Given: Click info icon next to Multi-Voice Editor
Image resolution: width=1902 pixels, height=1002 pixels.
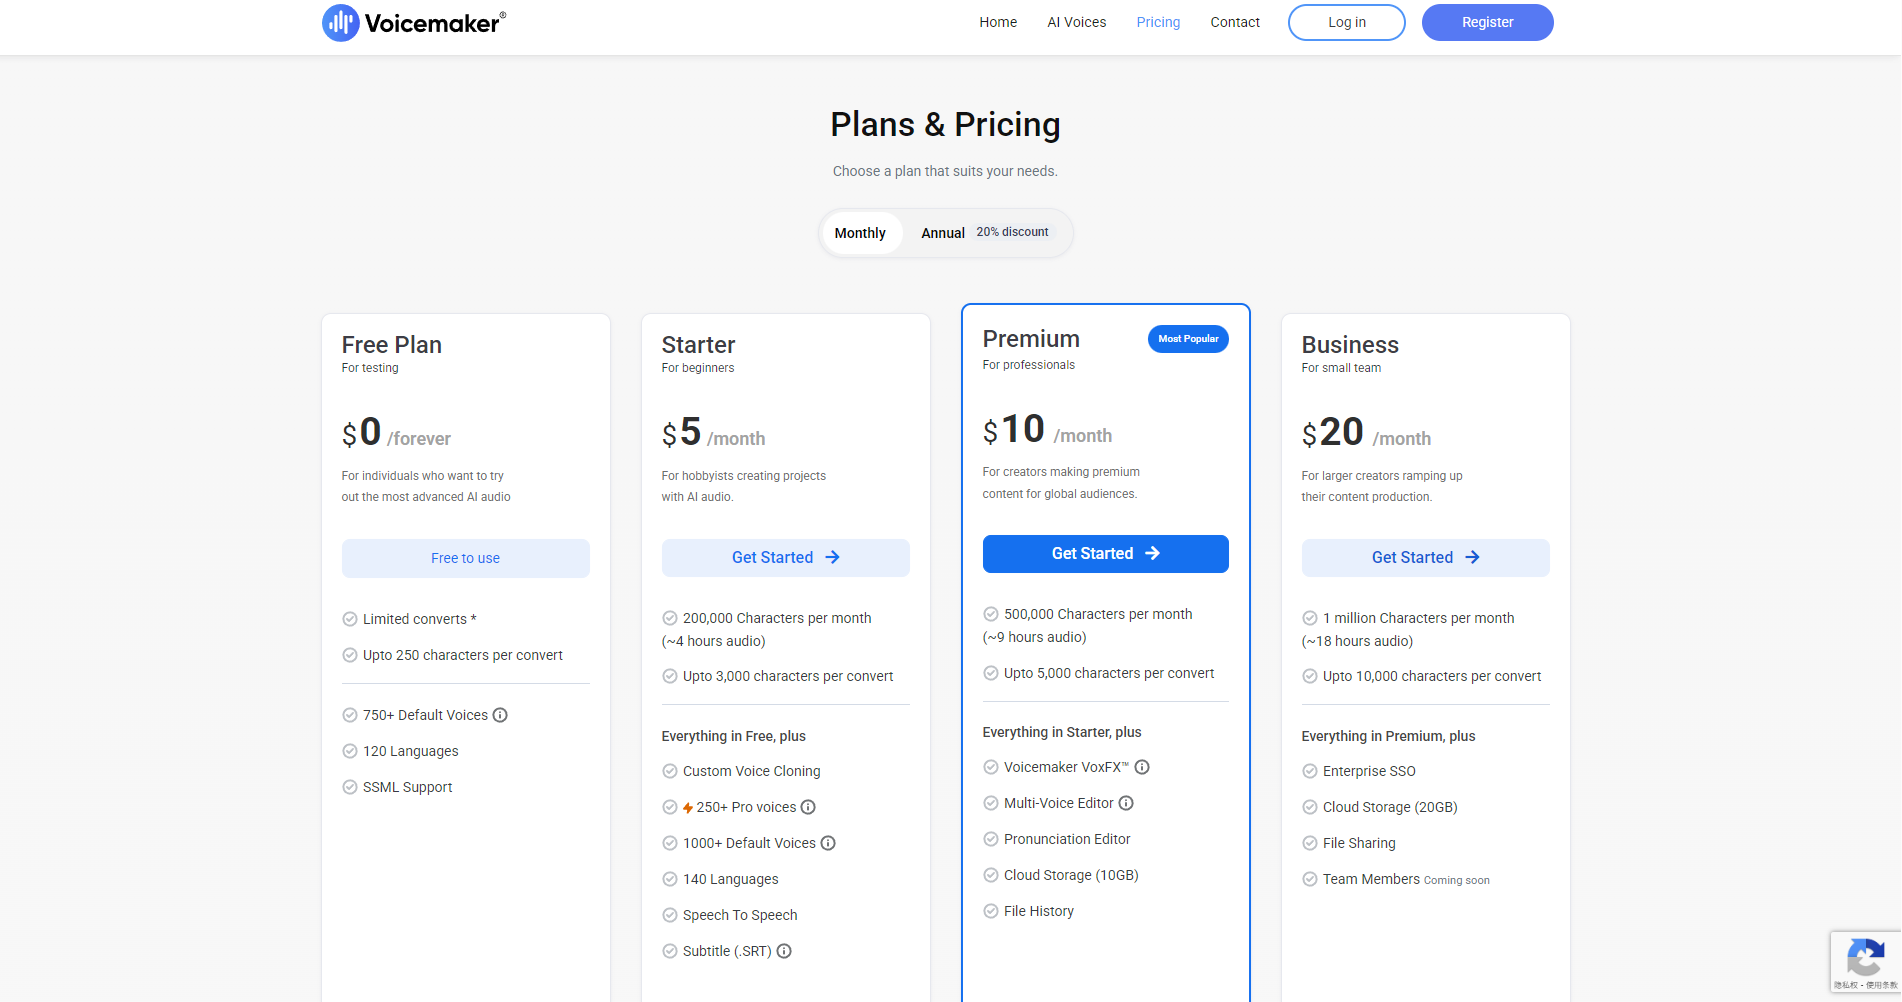Looking at the screenshot, I should (1126, 803).
